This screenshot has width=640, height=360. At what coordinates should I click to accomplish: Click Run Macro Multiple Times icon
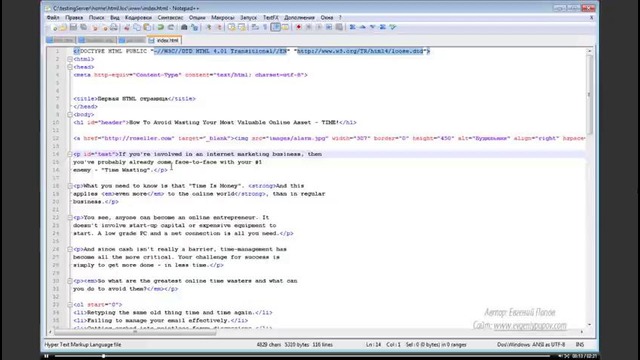(329, 27)
